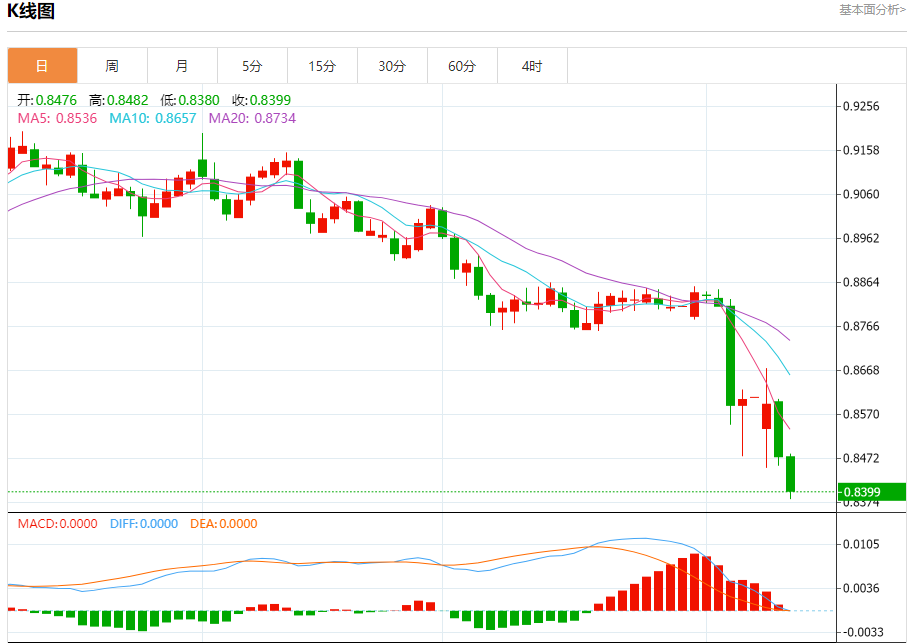This screenshot has height=643, width=910.
Task: Open the 60分 interval tab
Action: (x=462, y=66)
